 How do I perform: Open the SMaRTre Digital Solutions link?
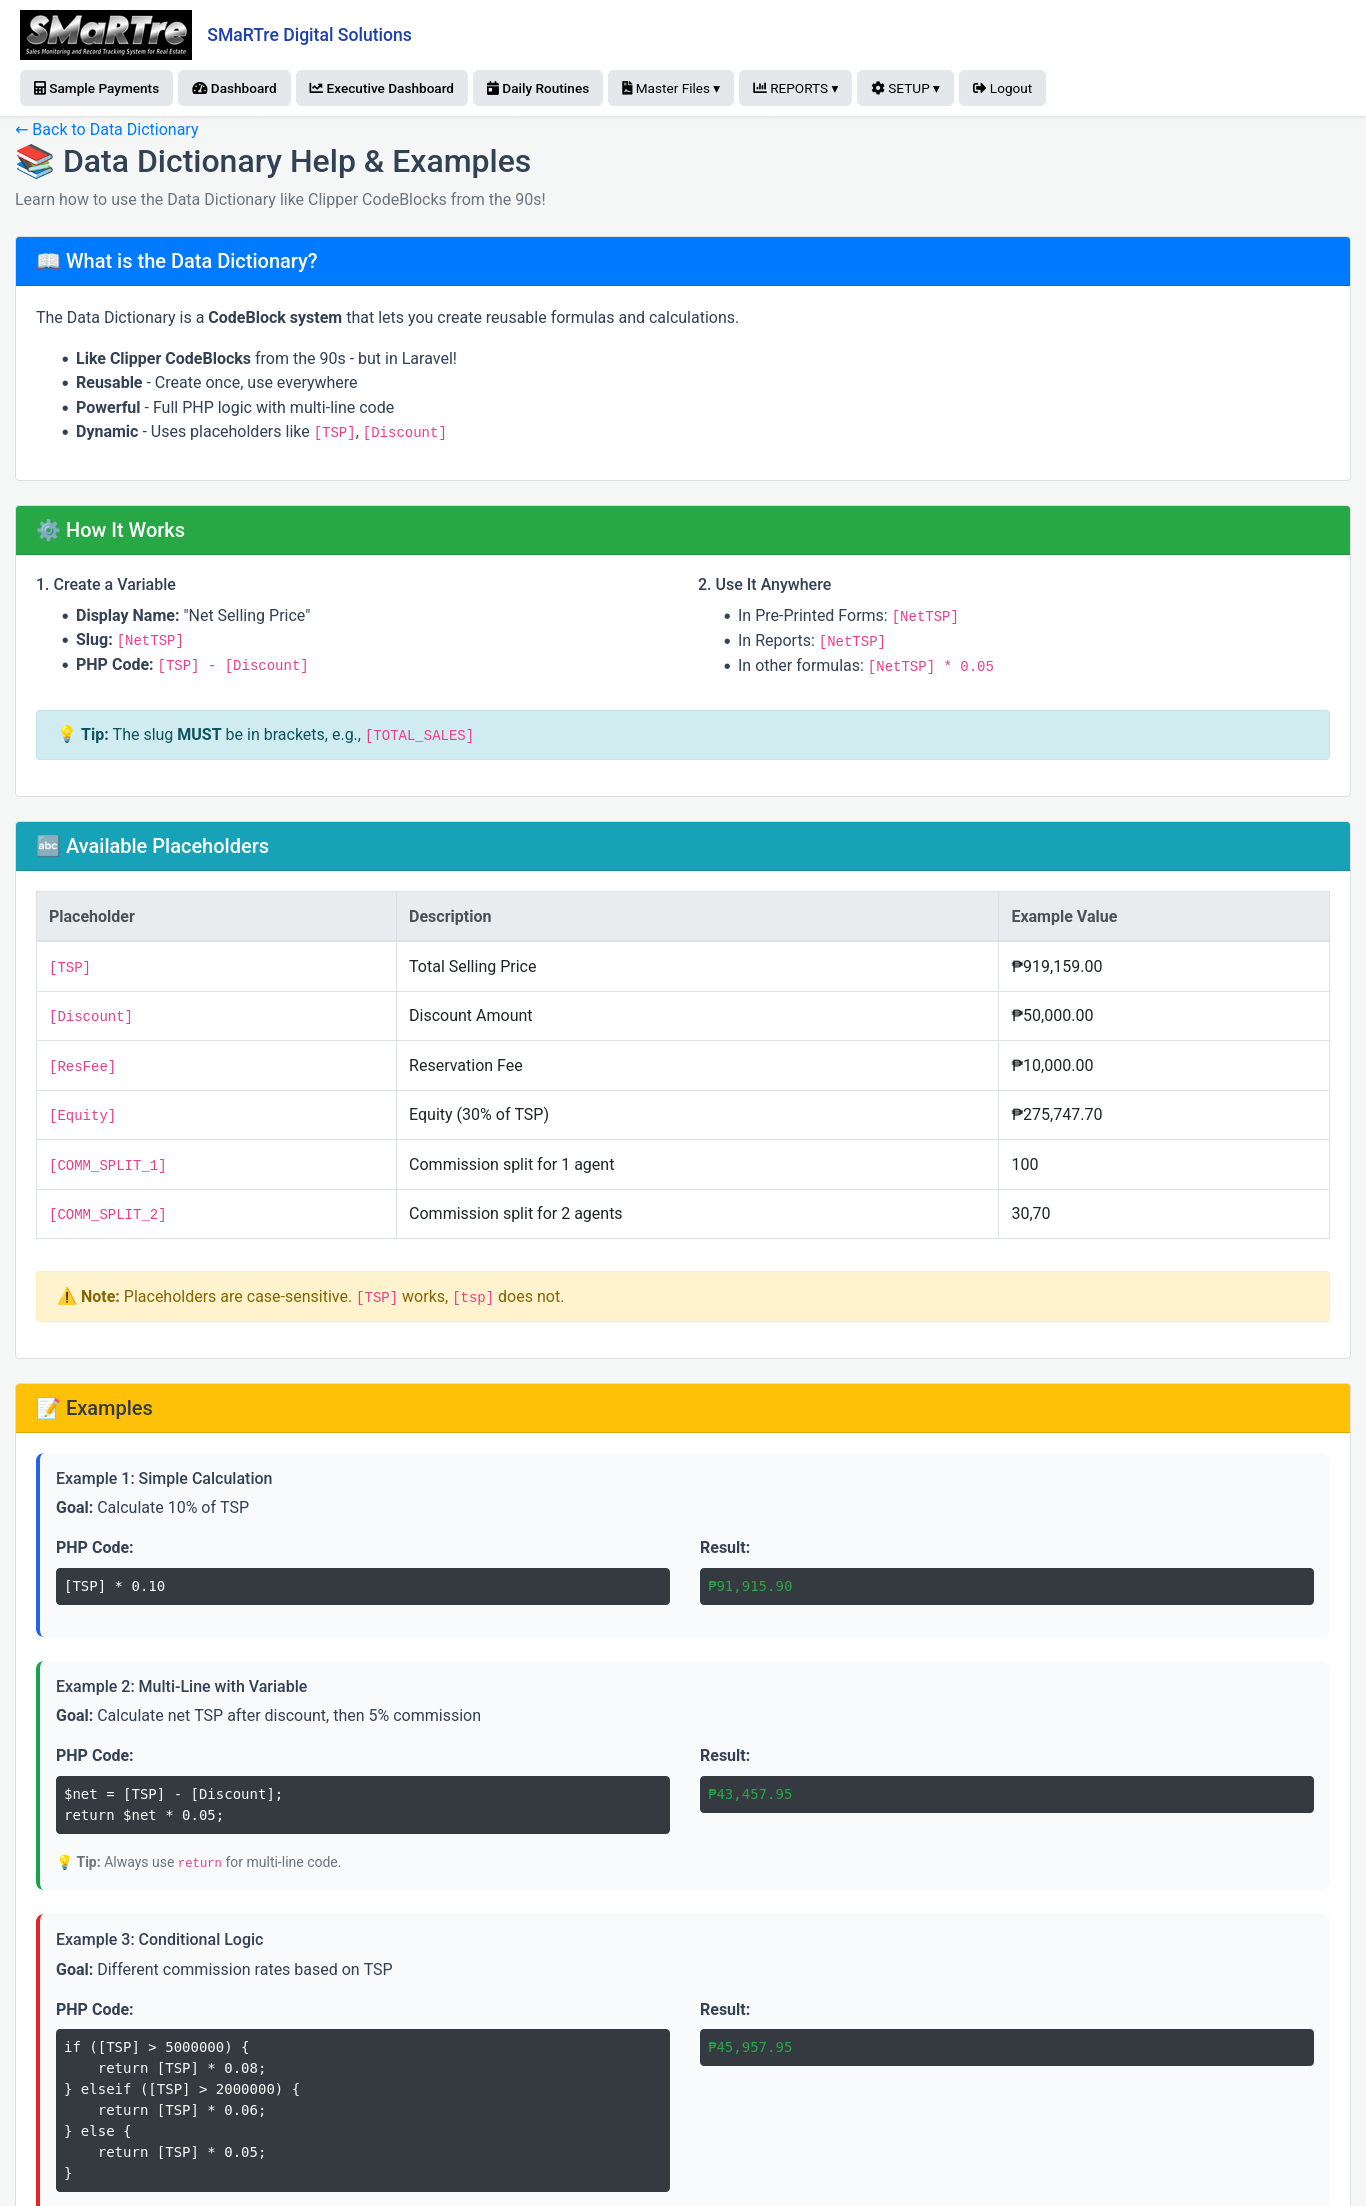(x=309, y=35)
